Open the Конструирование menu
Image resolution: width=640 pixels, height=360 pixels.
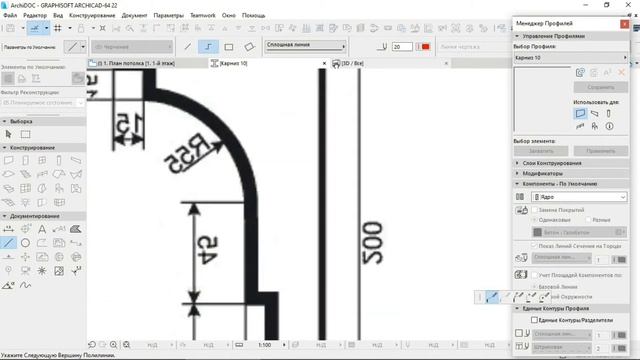point(92,15)
